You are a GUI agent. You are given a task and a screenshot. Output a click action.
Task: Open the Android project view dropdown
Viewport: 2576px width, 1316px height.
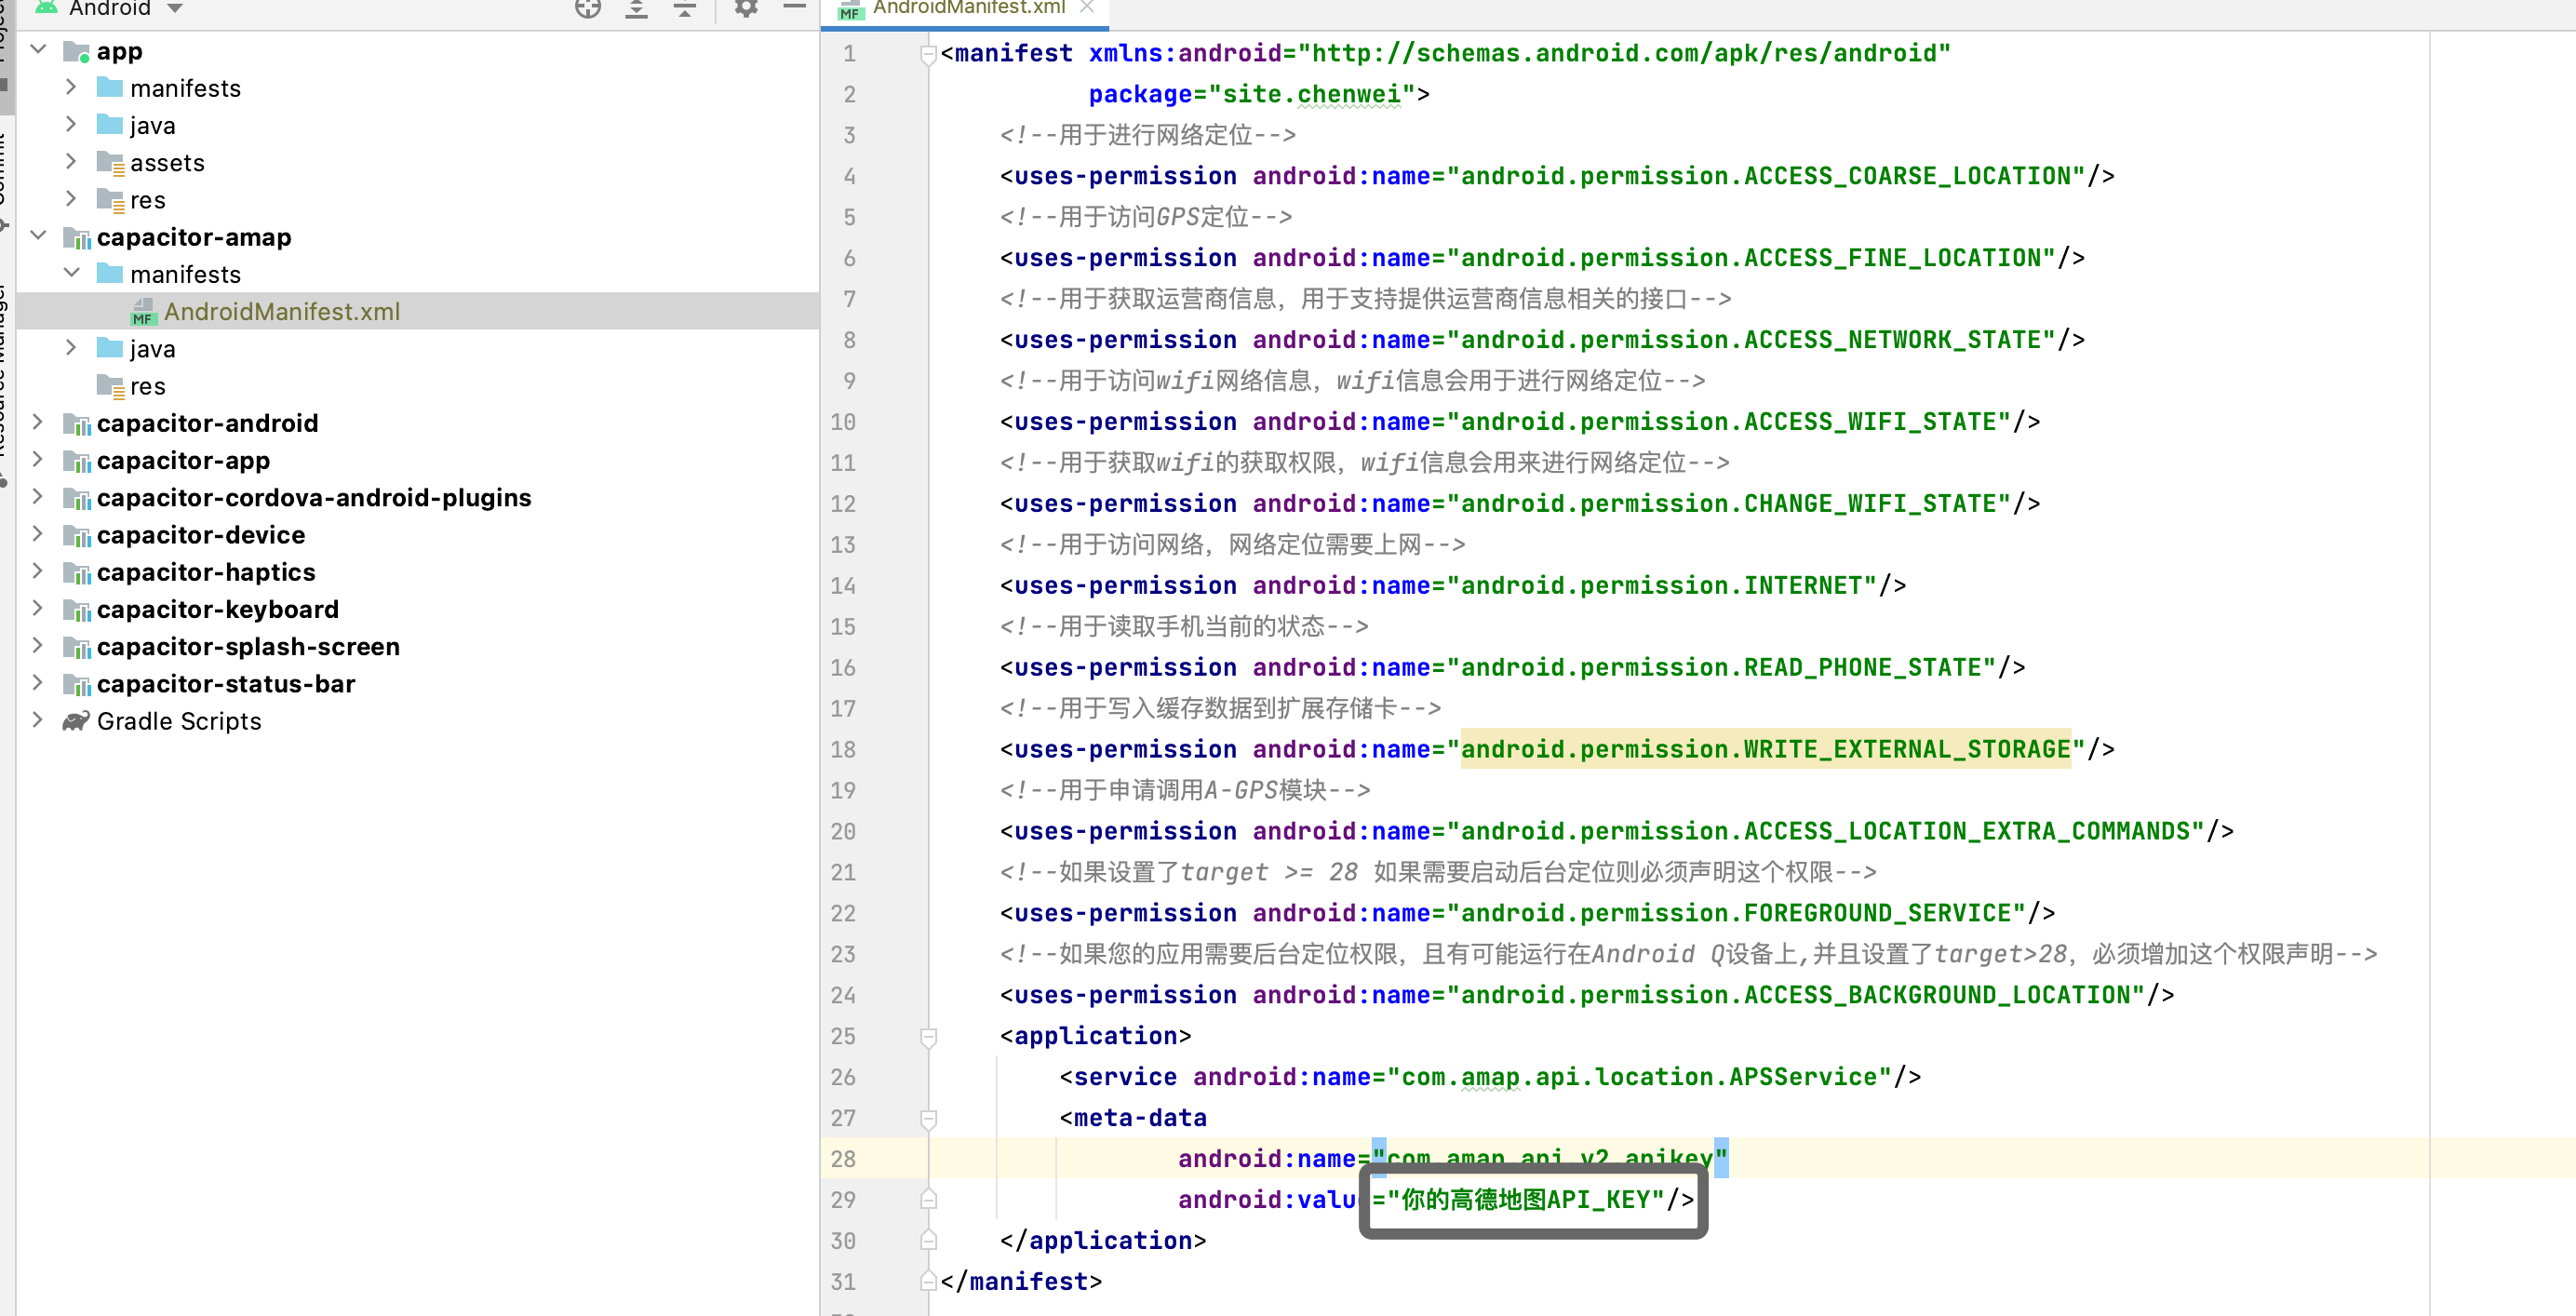tap(175, 9)
